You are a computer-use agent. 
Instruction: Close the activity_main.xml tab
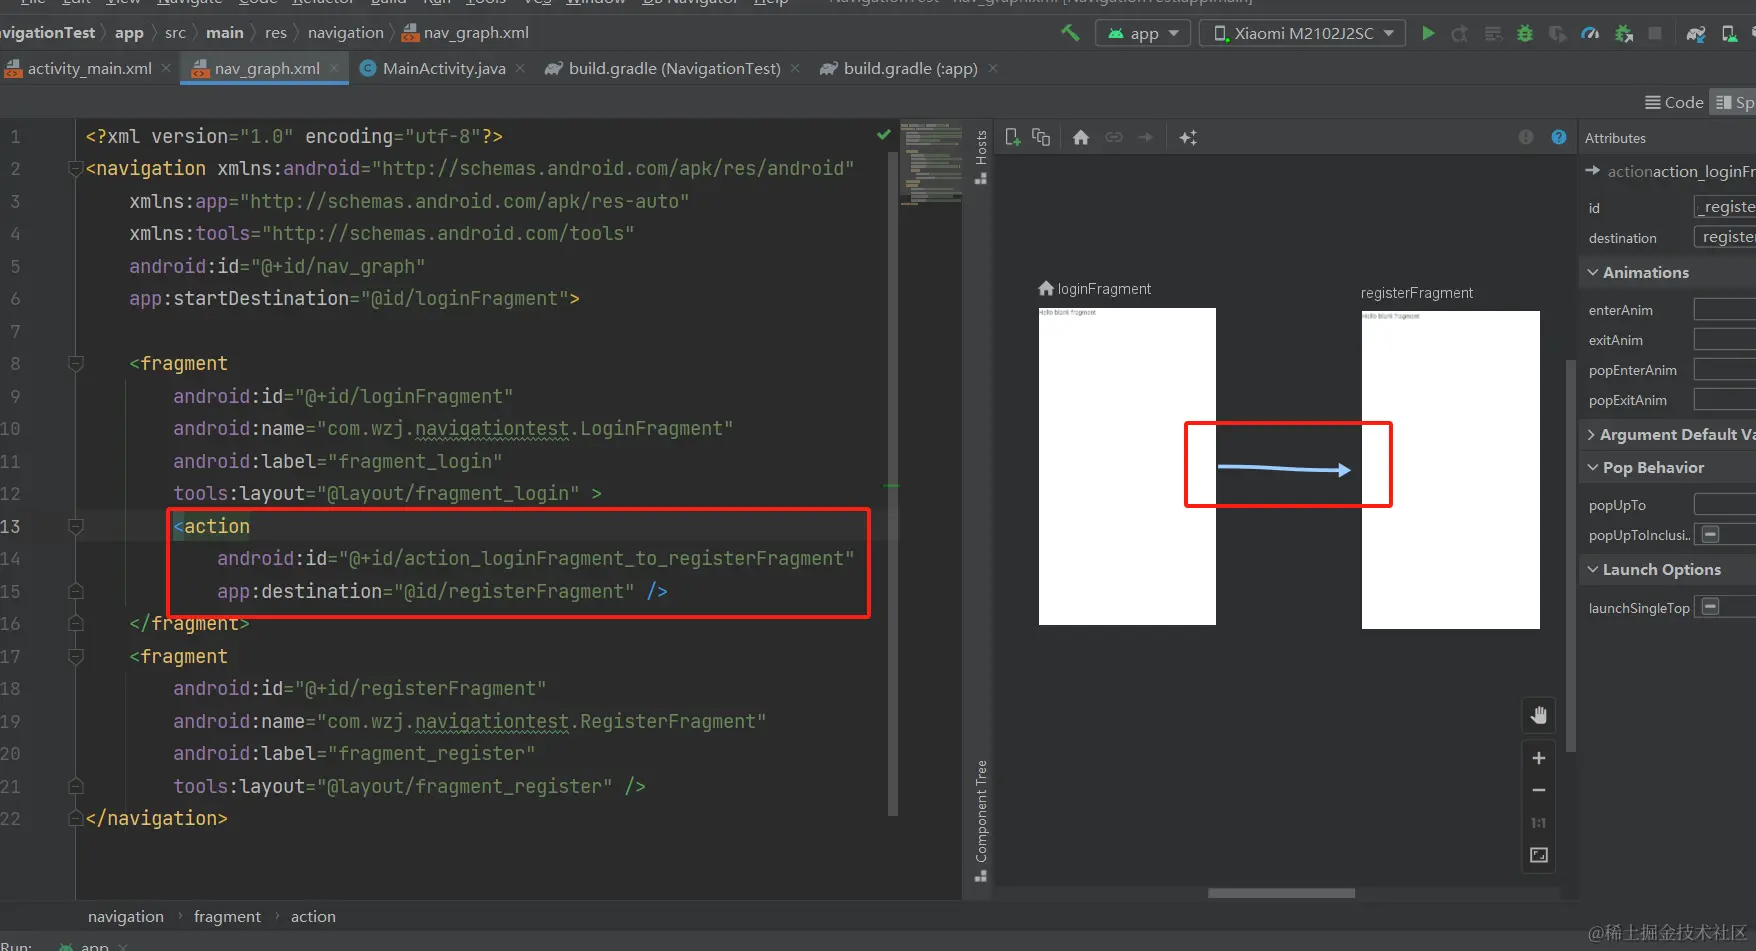(x=166, y=68)
